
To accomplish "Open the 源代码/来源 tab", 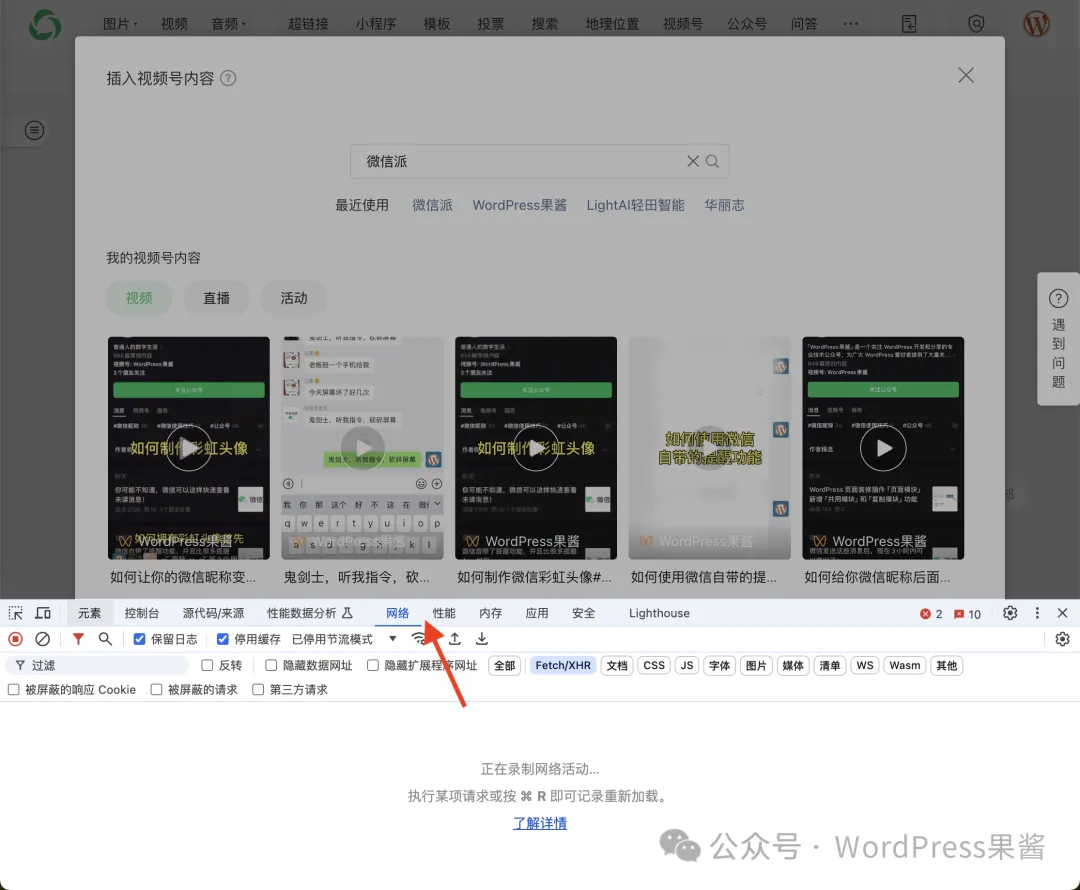I will 214,613.
